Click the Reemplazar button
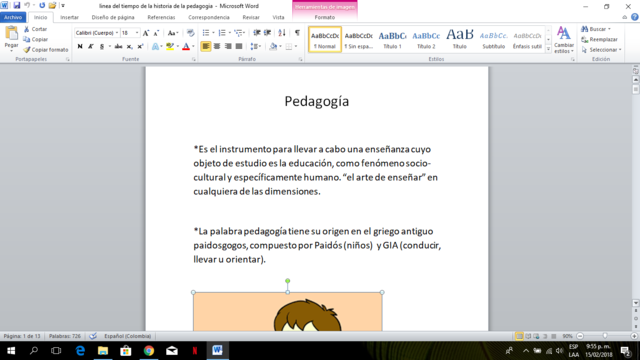Screen dimensions: 640x360 (x=599, y=40)
